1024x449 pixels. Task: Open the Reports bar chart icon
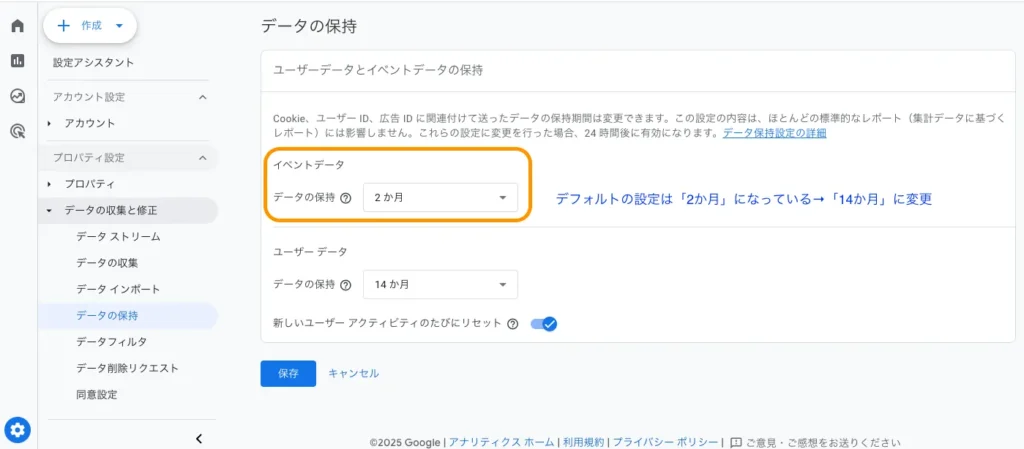click(x=17, y=61)
